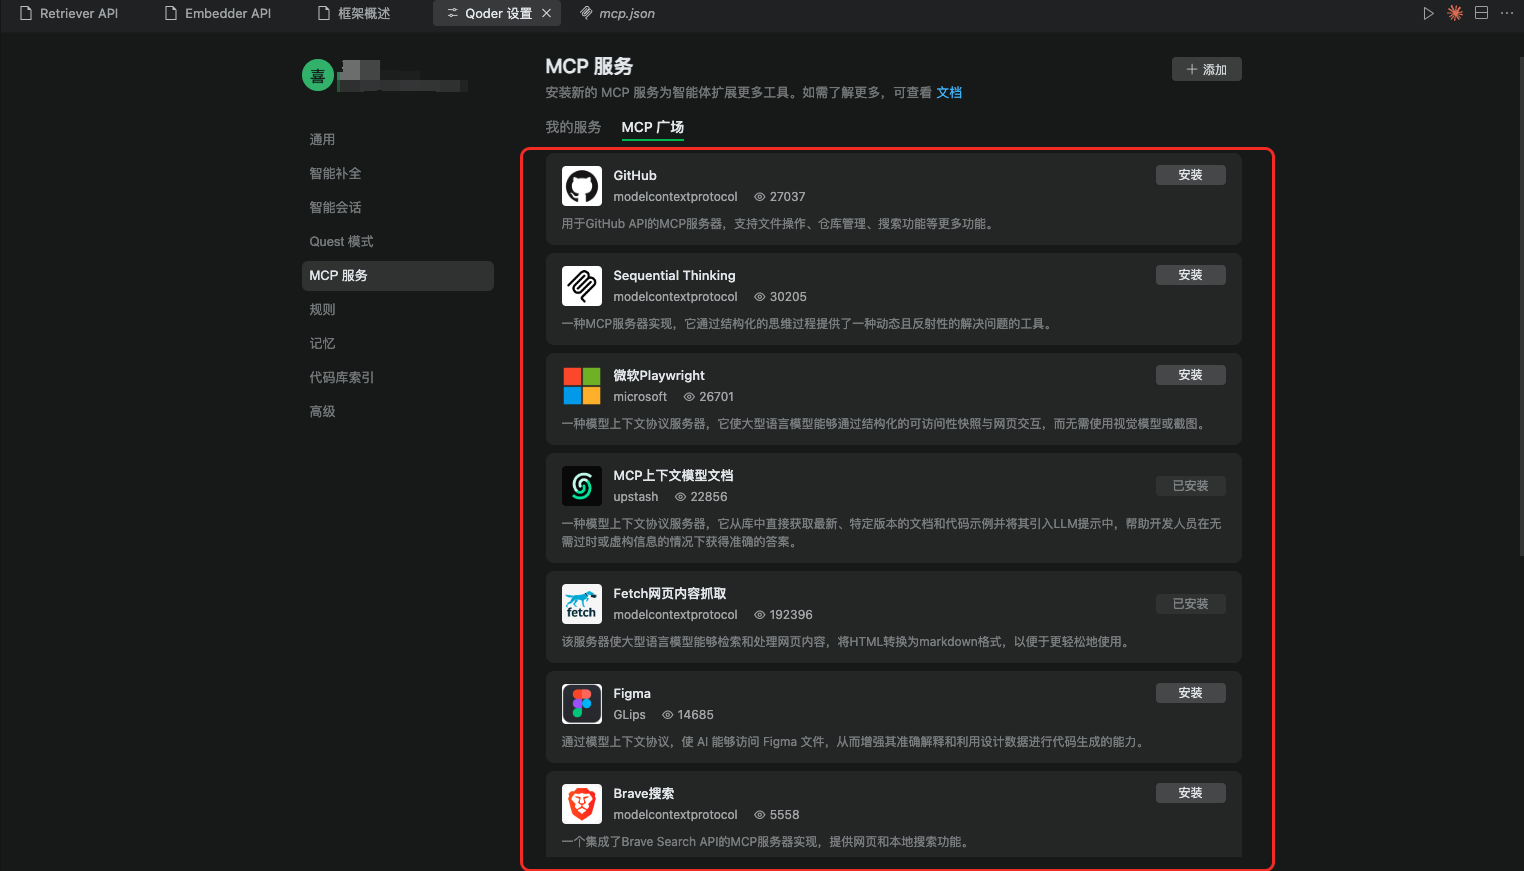Image resolution: width=1524 pixels, height=871 pixels.
Task: Install the 微软Playwright service
Action: (x=1190, y=375)
